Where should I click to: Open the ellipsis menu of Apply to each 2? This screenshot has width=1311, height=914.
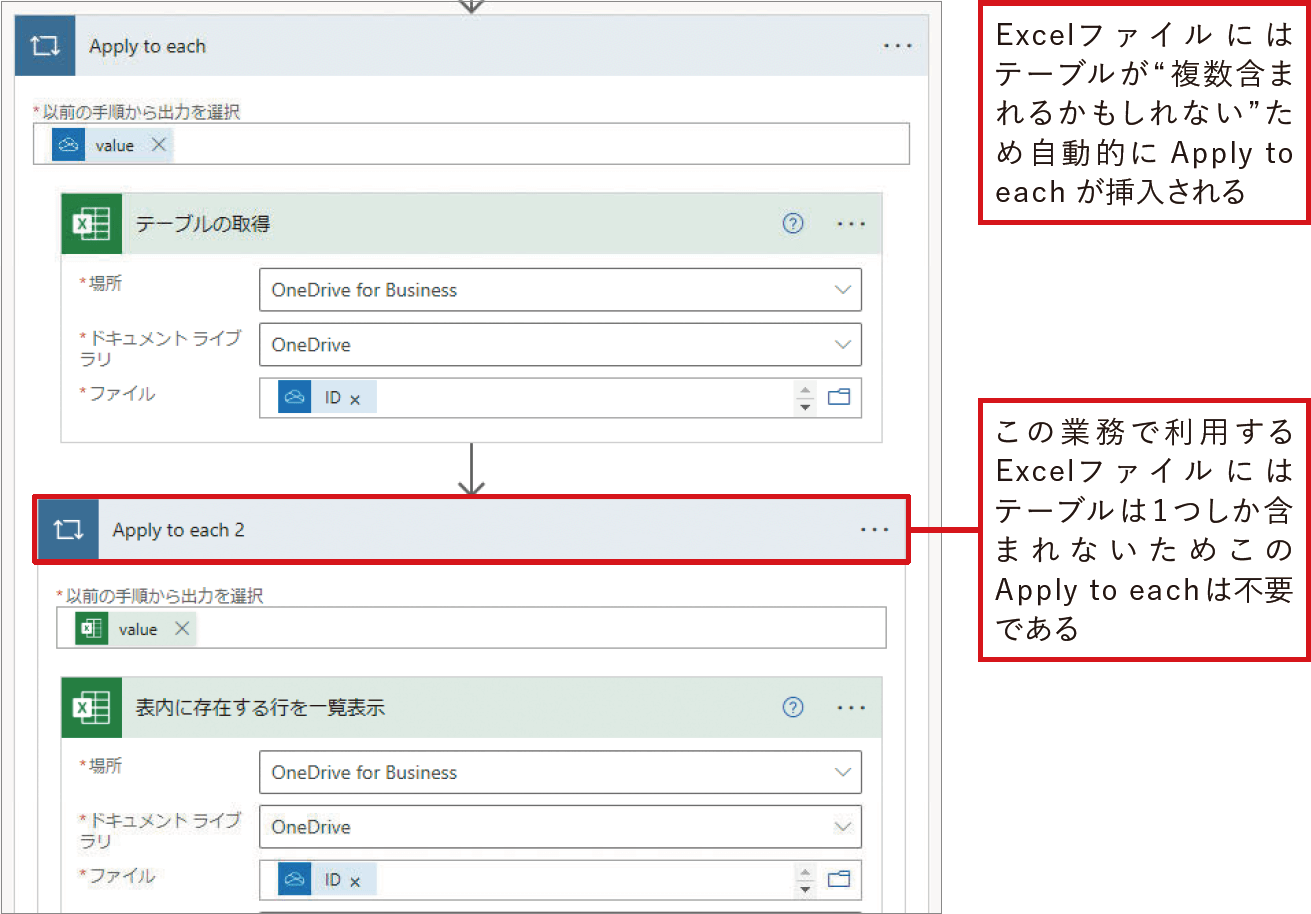[874, 530]
